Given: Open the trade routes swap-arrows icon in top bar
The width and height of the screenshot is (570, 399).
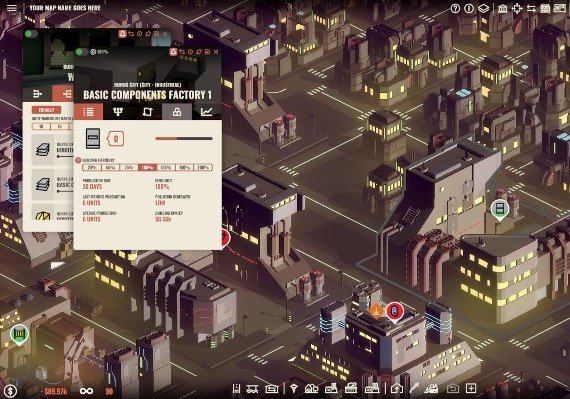Looking at the screenshot, I should [531, 8].
